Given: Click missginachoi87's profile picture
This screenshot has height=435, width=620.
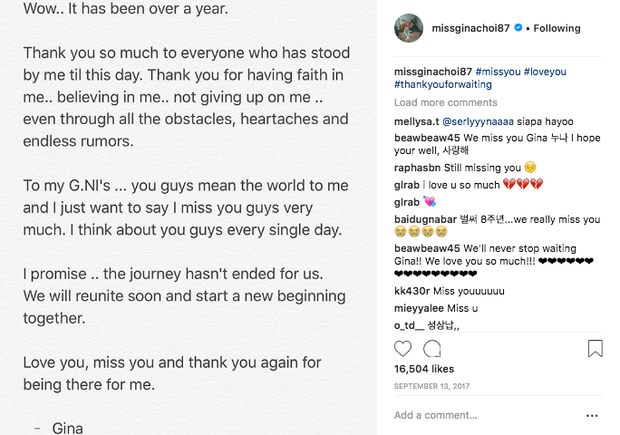Looking at the screenshot, I should [407, 28].
